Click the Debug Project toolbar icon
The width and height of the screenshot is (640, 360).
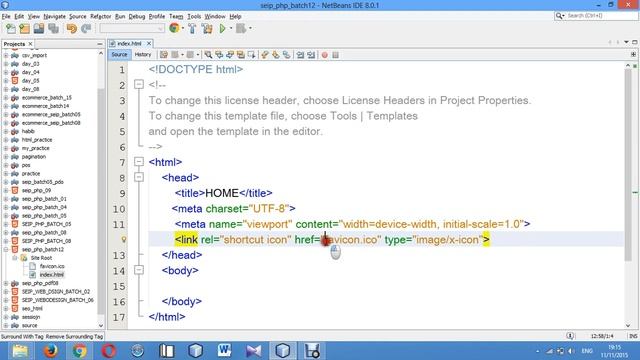pos(241,28)
